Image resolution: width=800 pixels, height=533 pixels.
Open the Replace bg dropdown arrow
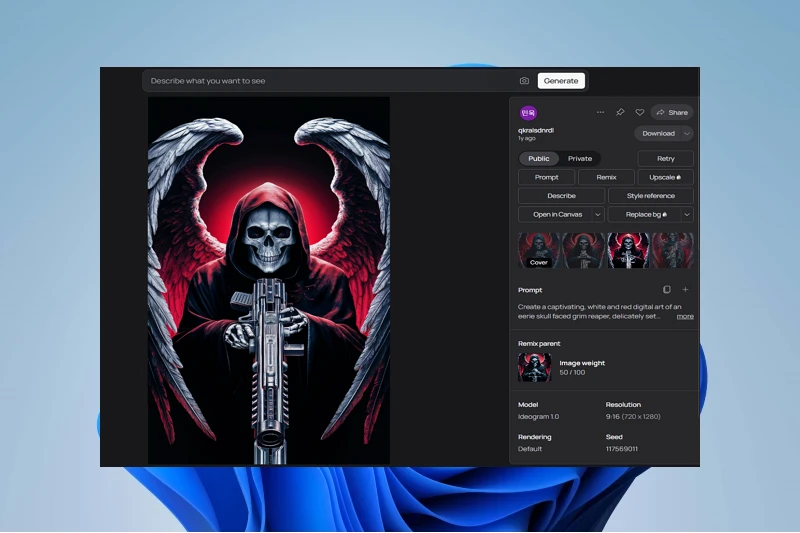point(687,214)
